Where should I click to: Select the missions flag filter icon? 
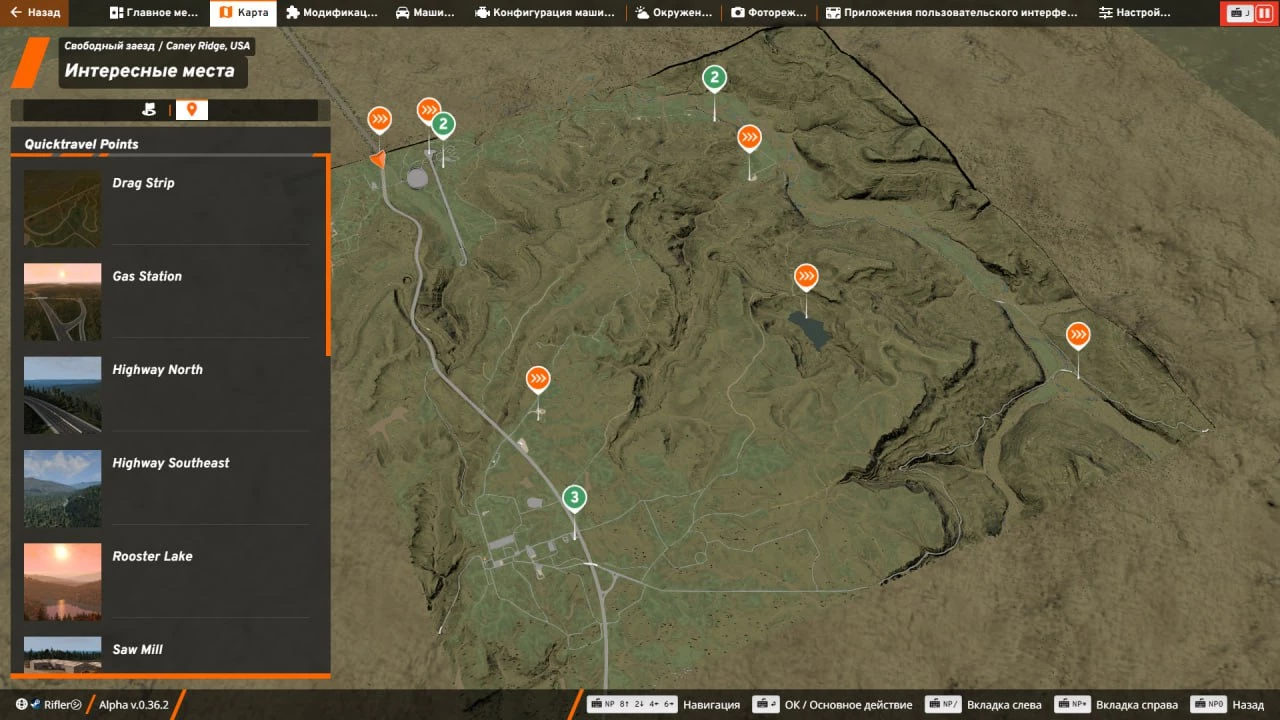pos(149,110)
